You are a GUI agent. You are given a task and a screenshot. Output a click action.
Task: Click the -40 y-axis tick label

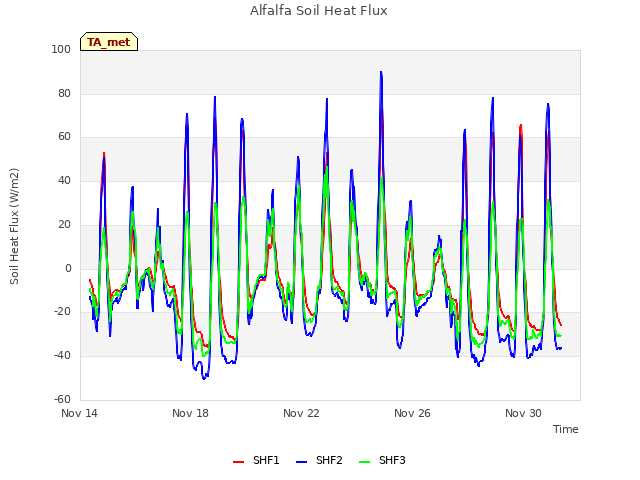click(62, 356)
